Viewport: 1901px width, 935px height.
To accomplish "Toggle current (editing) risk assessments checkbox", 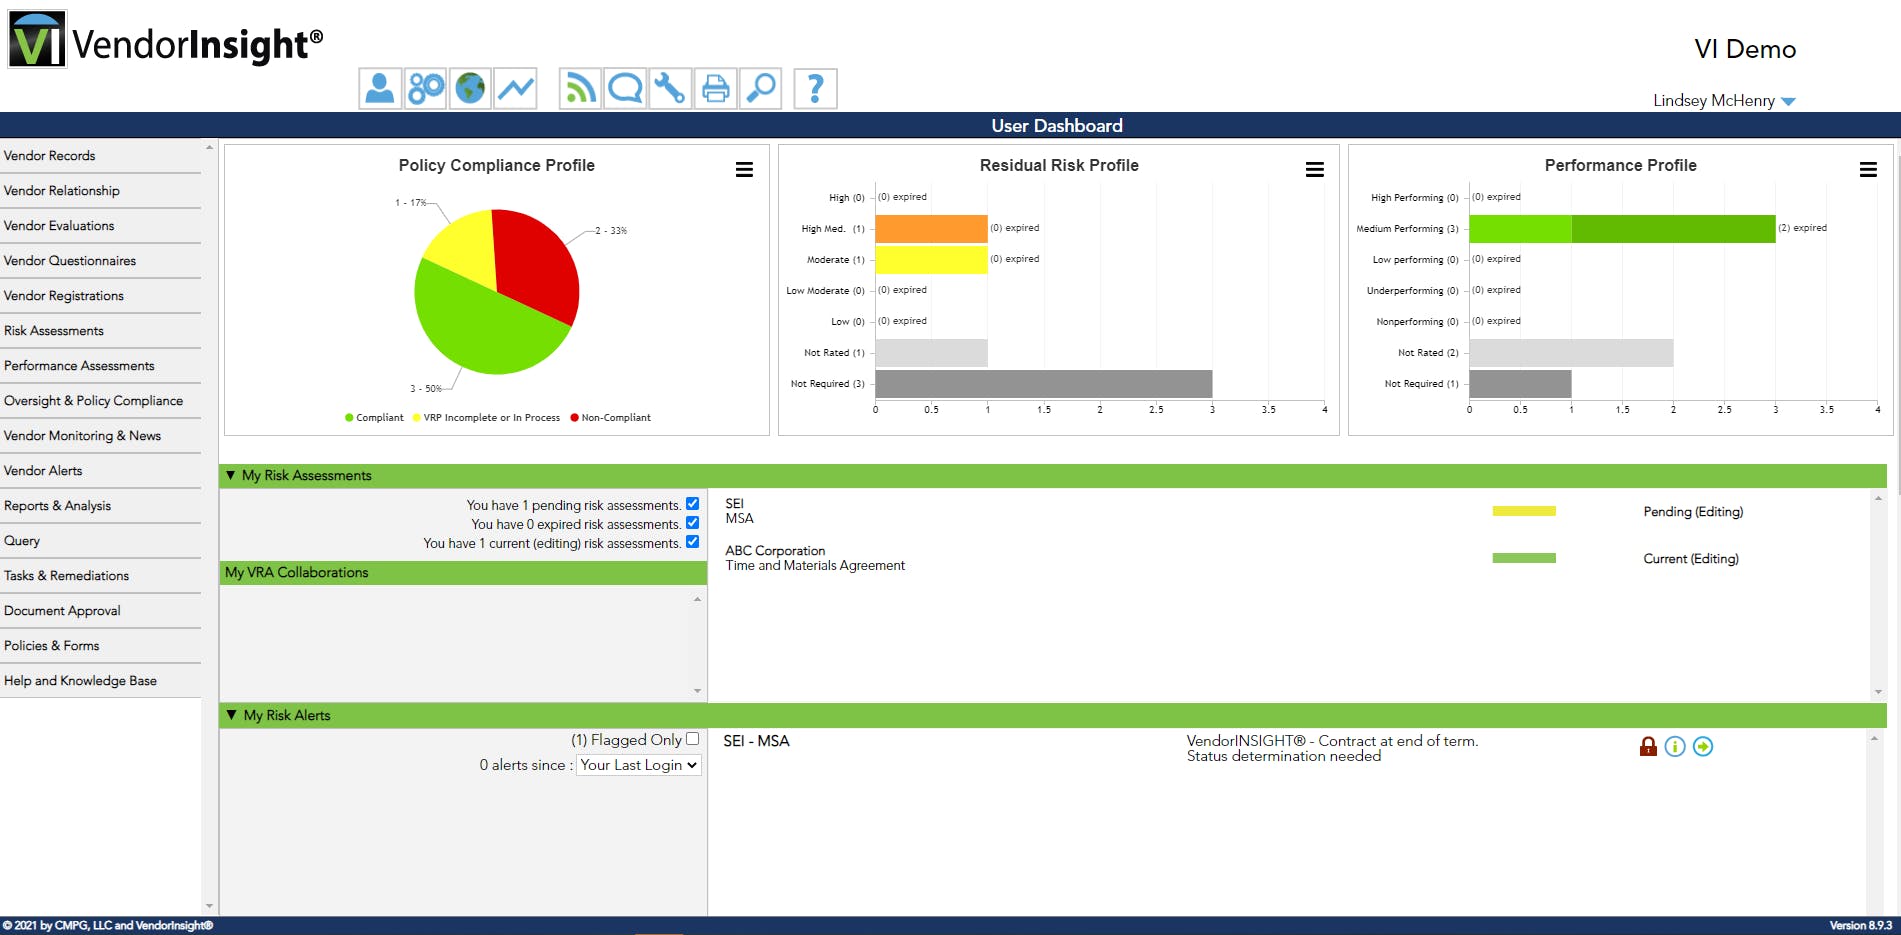I will click(692, 542).
